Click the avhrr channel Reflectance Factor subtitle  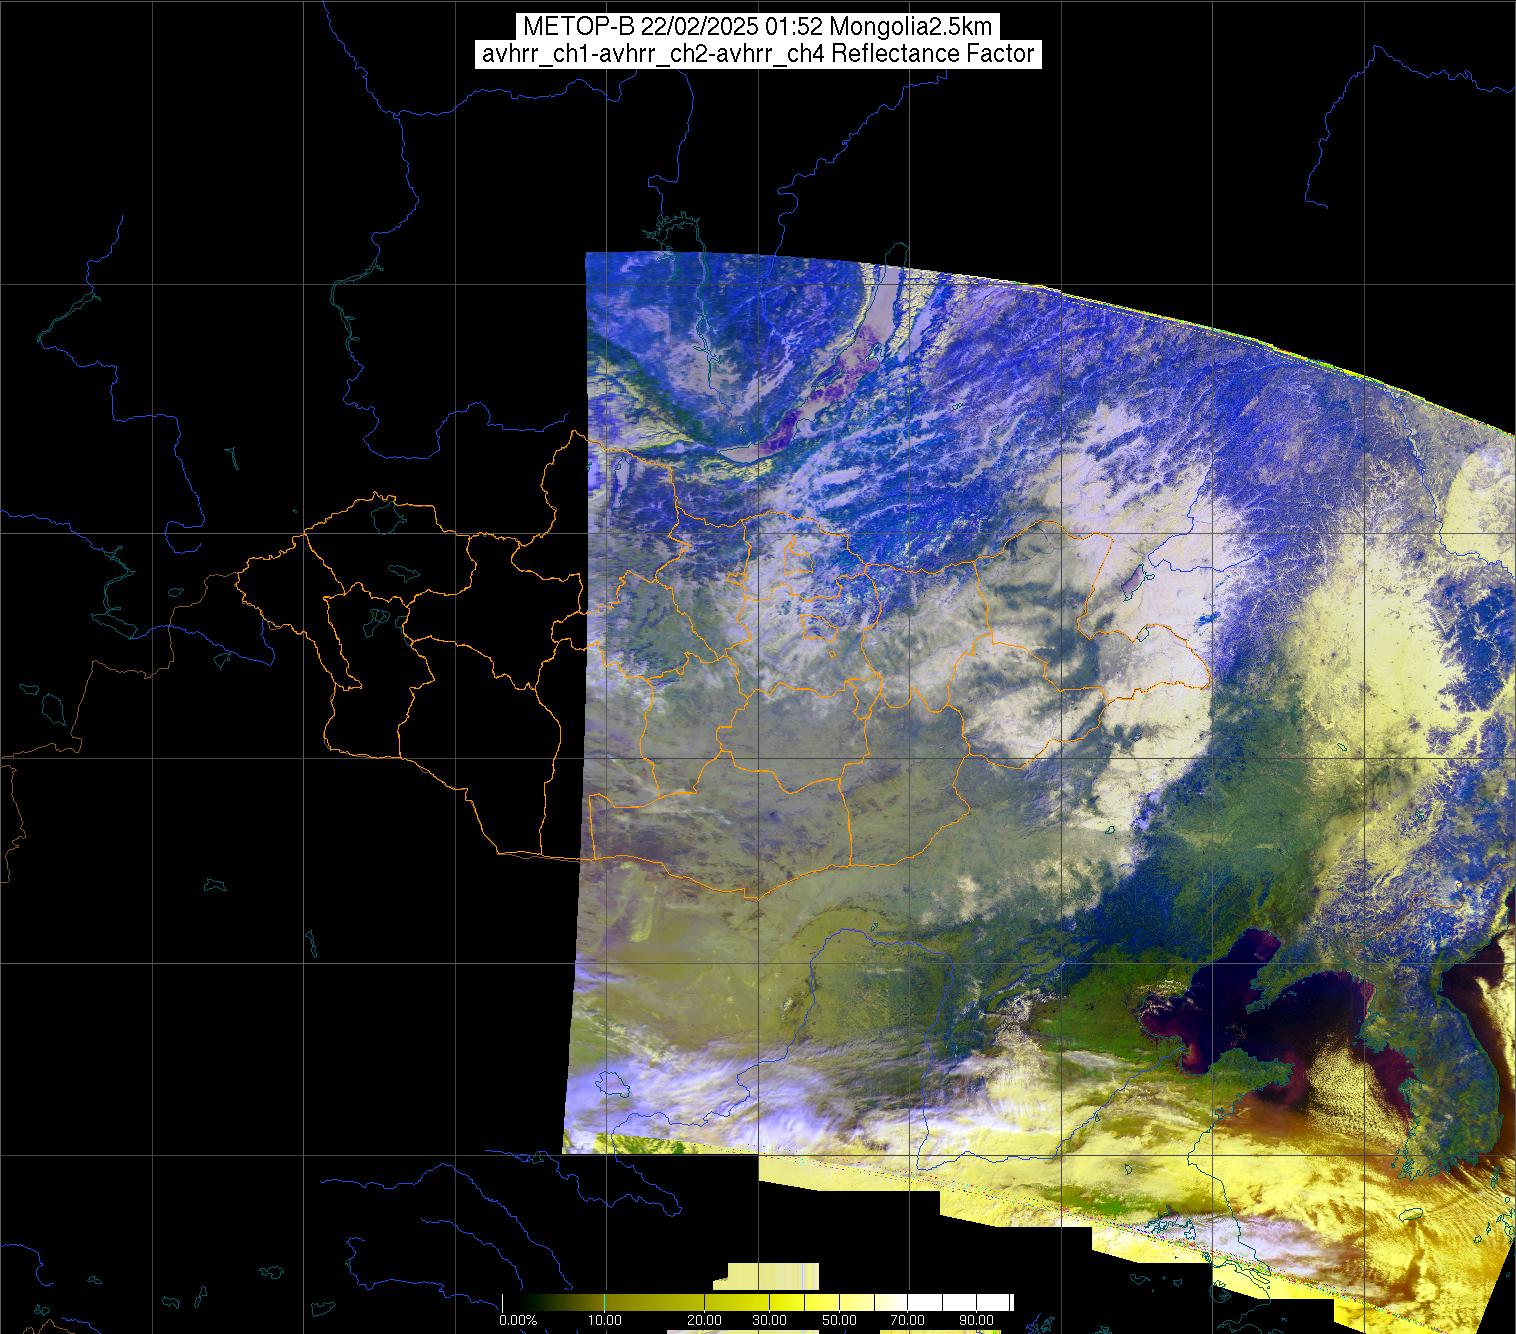[757, 54]
